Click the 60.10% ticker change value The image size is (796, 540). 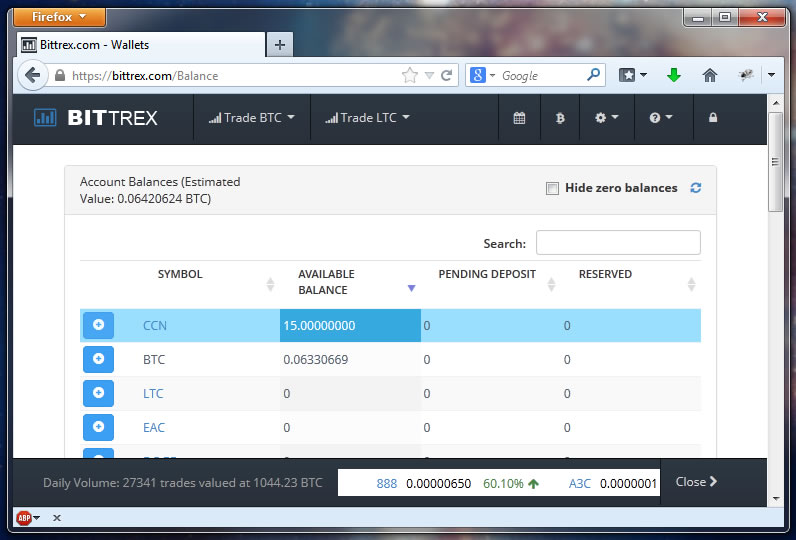click(503, 483)
